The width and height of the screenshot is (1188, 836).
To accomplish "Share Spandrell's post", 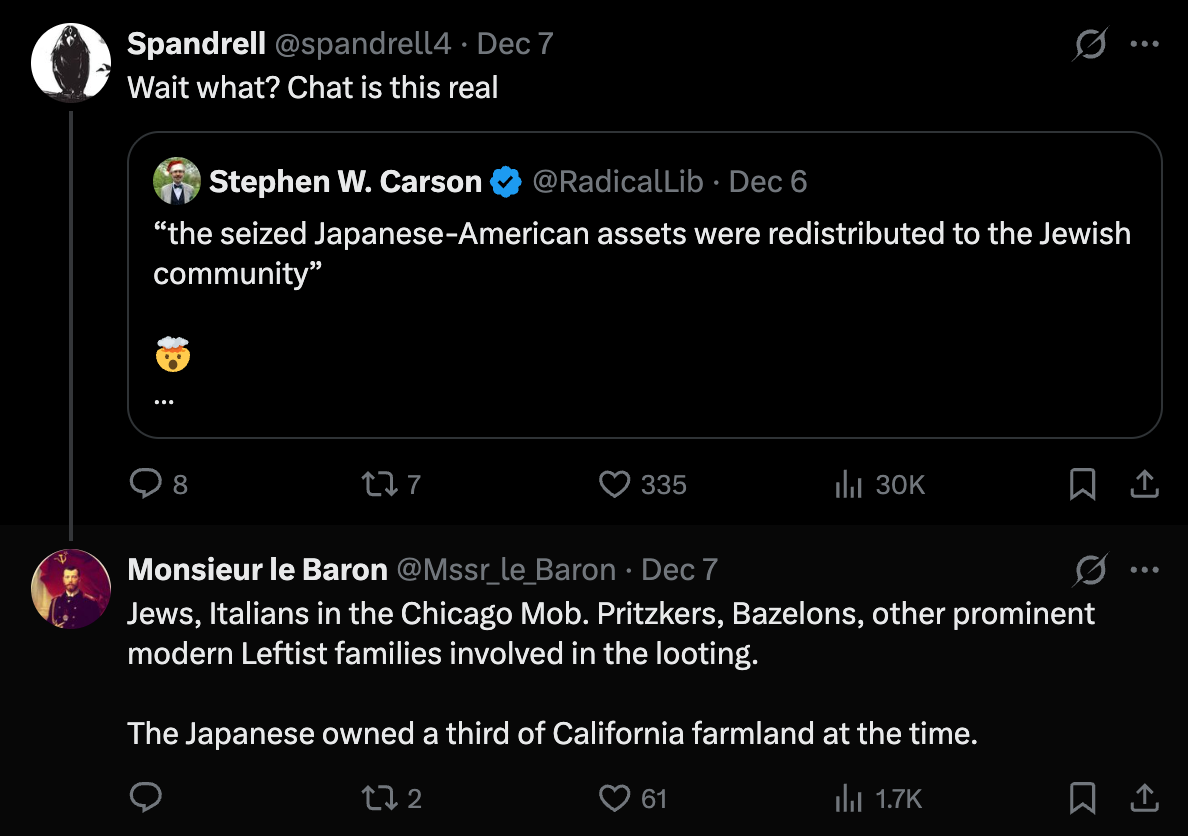I will (x=1143, y=485).
